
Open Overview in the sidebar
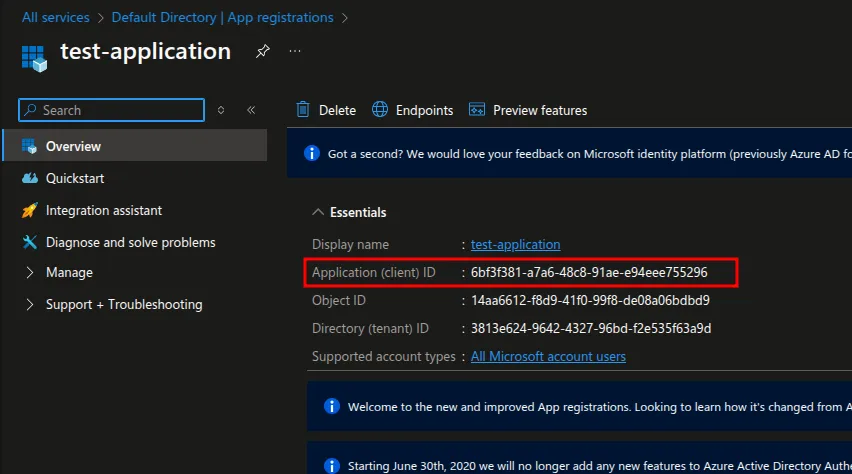click(135, 146)
